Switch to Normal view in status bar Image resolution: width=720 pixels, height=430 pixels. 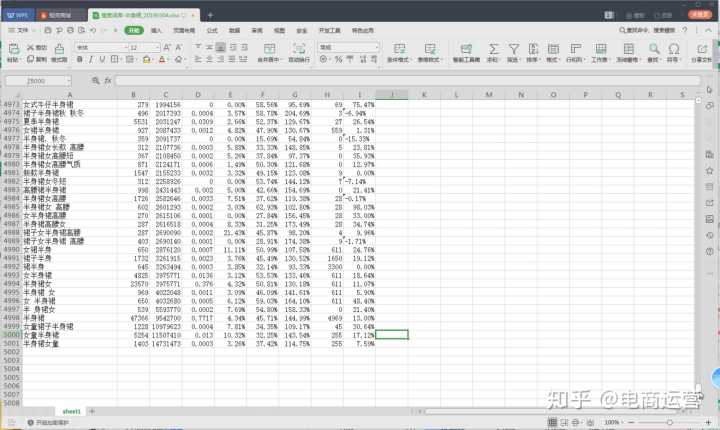coord(552,422)
